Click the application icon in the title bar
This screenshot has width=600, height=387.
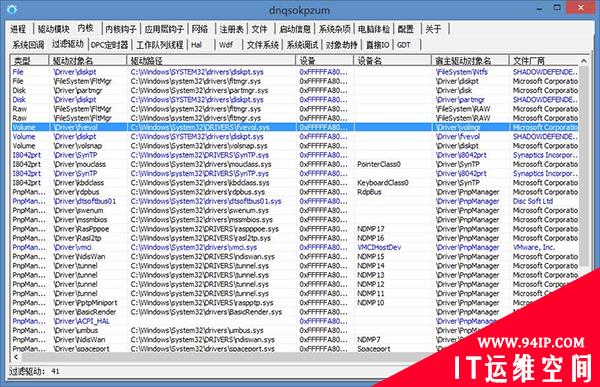coord(12,9)
